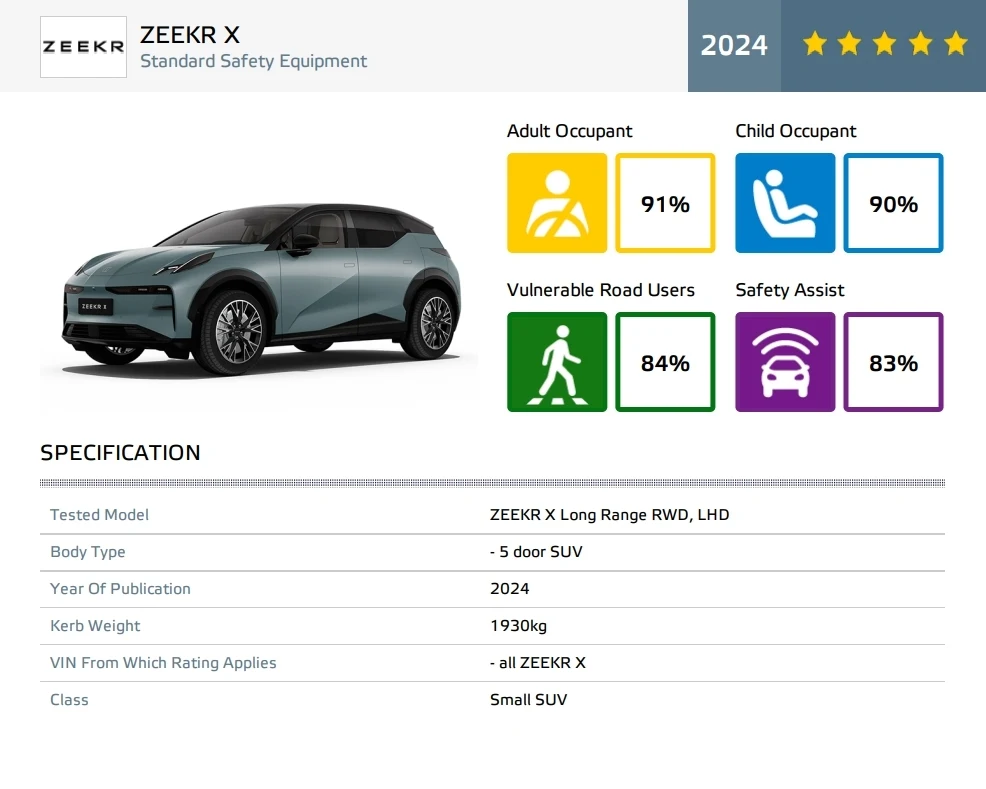
Task: Click the first rating star
Action: coord(813,43)
